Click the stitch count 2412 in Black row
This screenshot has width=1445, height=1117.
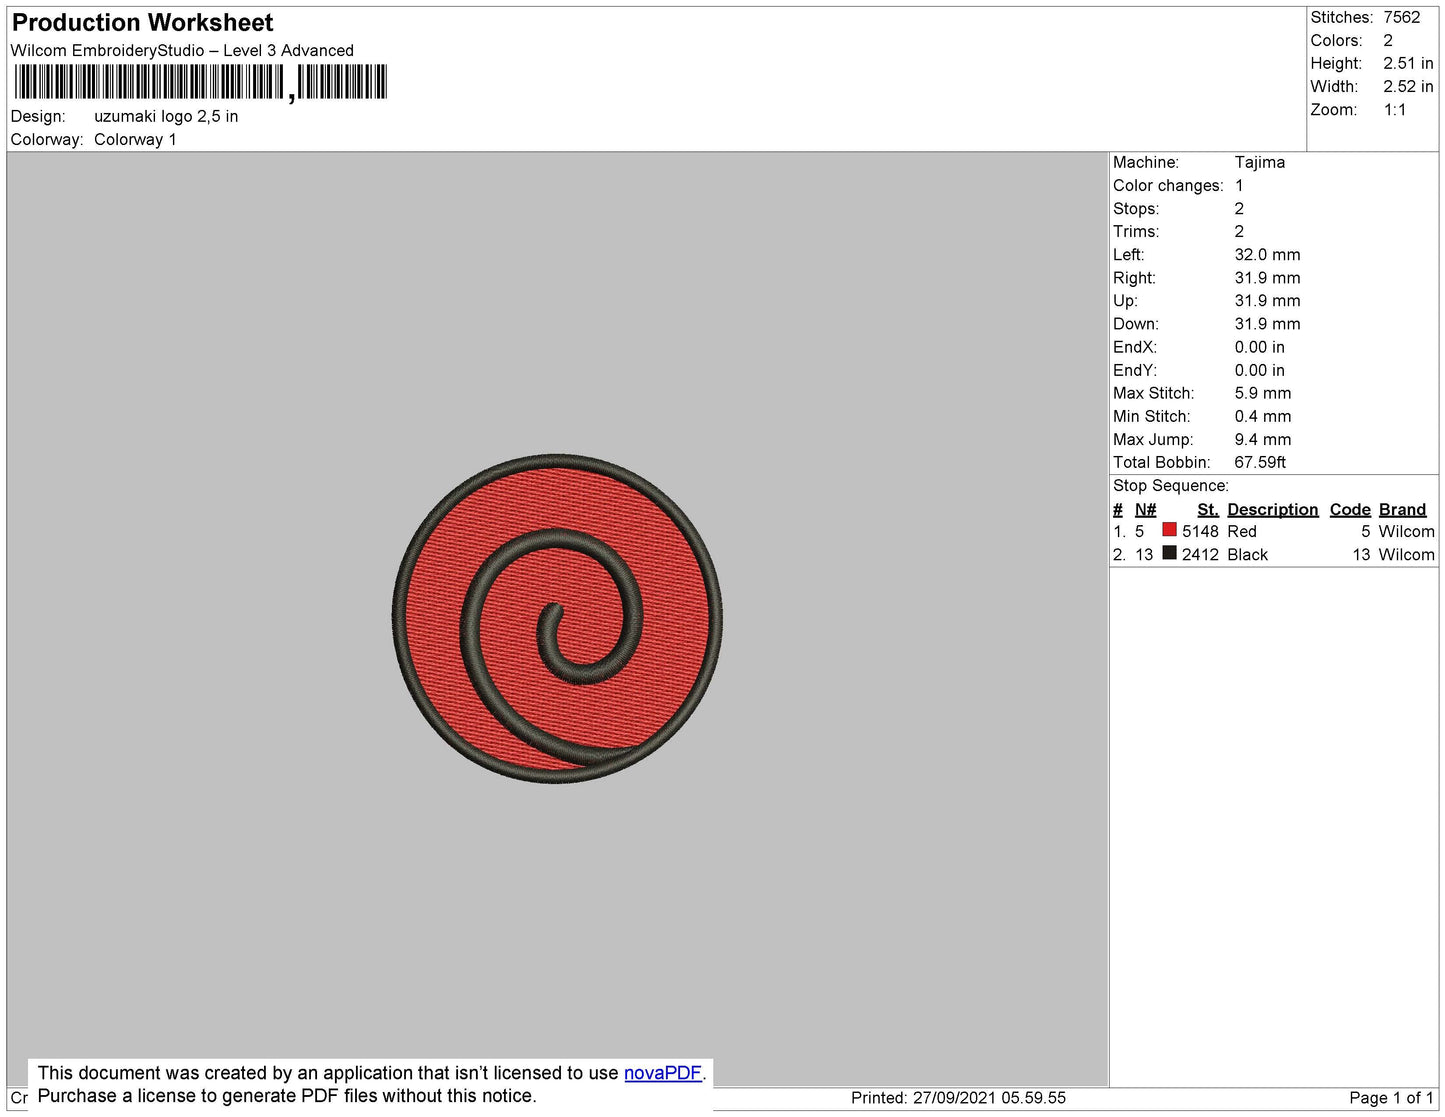1200,554
